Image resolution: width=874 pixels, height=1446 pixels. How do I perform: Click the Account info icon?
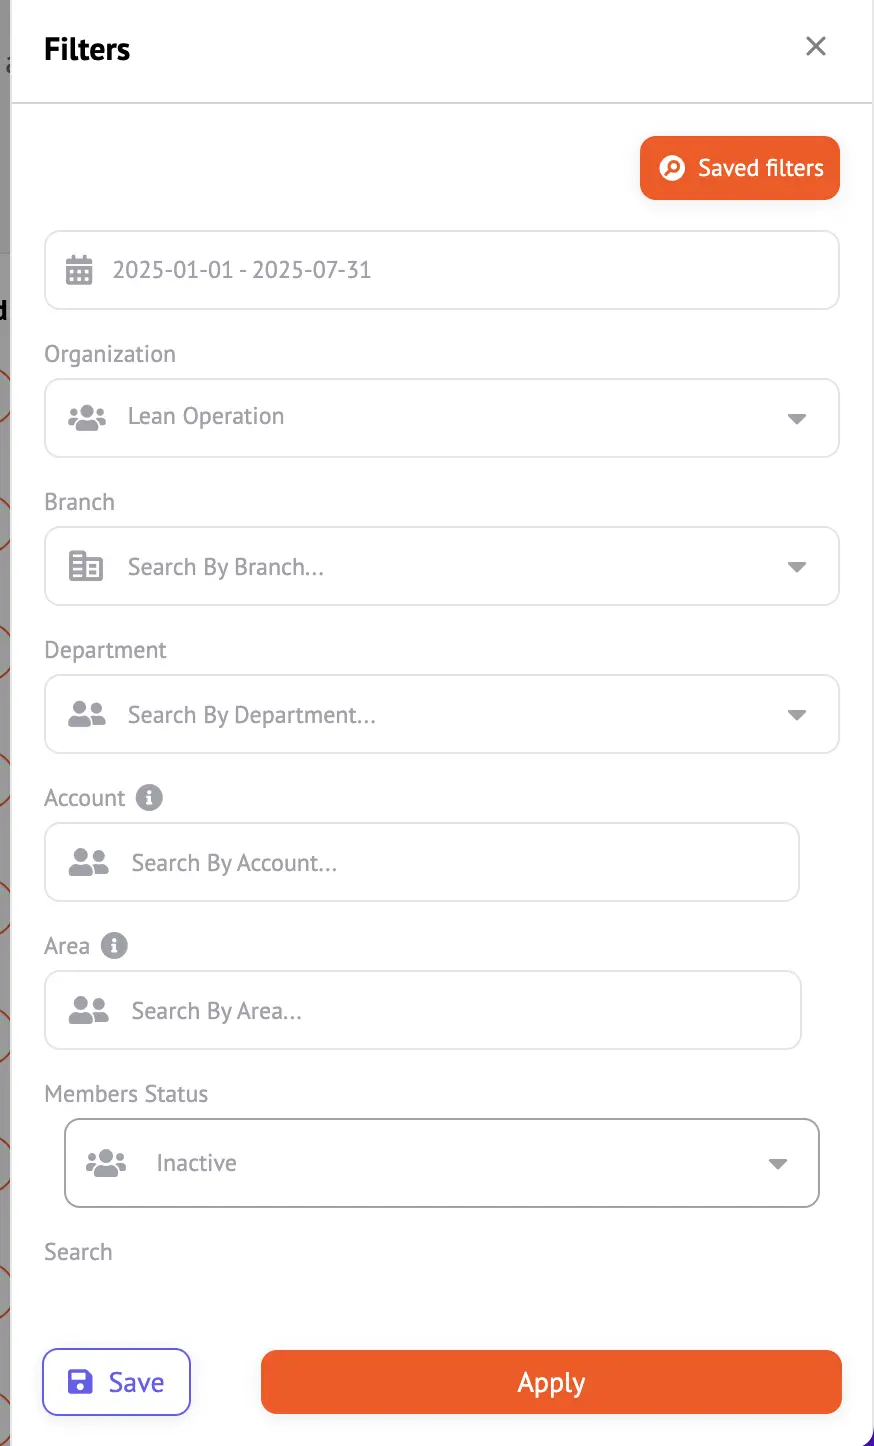tap(149, 798)
